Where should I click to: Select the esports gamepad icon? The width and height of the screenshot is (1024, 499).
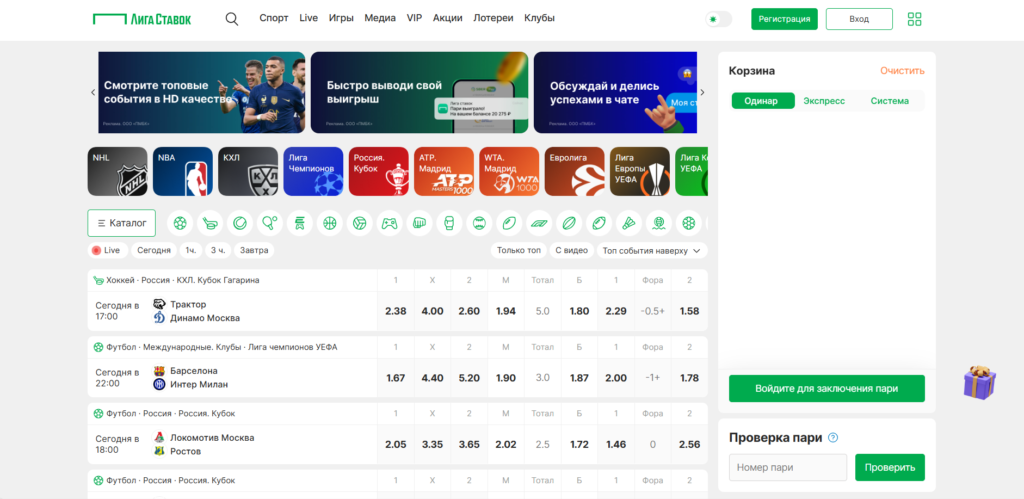point(389,223)
